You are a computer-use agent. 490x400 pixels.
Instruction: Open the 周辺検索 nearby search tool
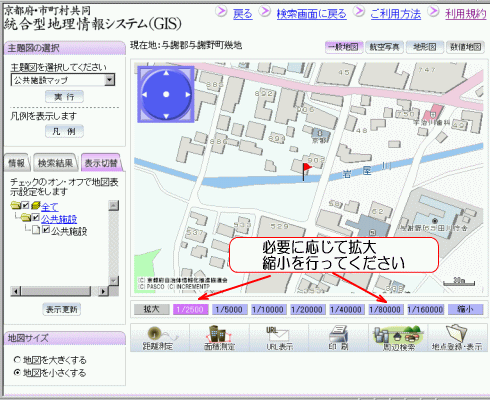point(398,337)
